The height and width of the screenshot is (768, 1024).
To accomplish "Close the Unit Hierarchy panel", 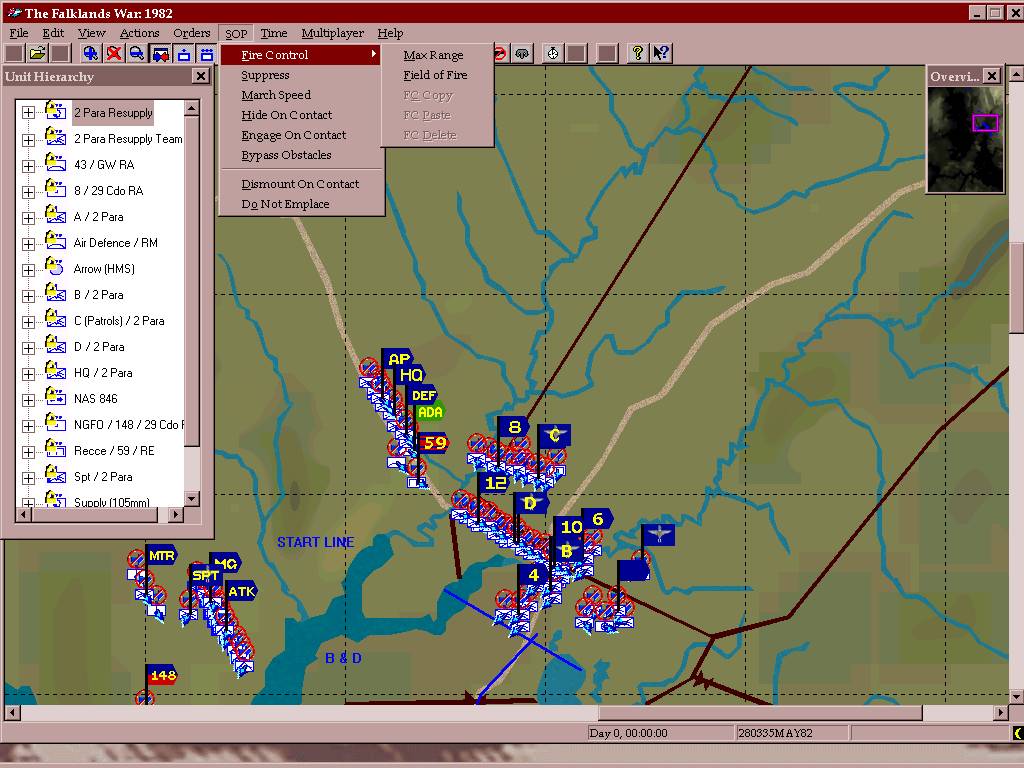I will pos(200,76).
